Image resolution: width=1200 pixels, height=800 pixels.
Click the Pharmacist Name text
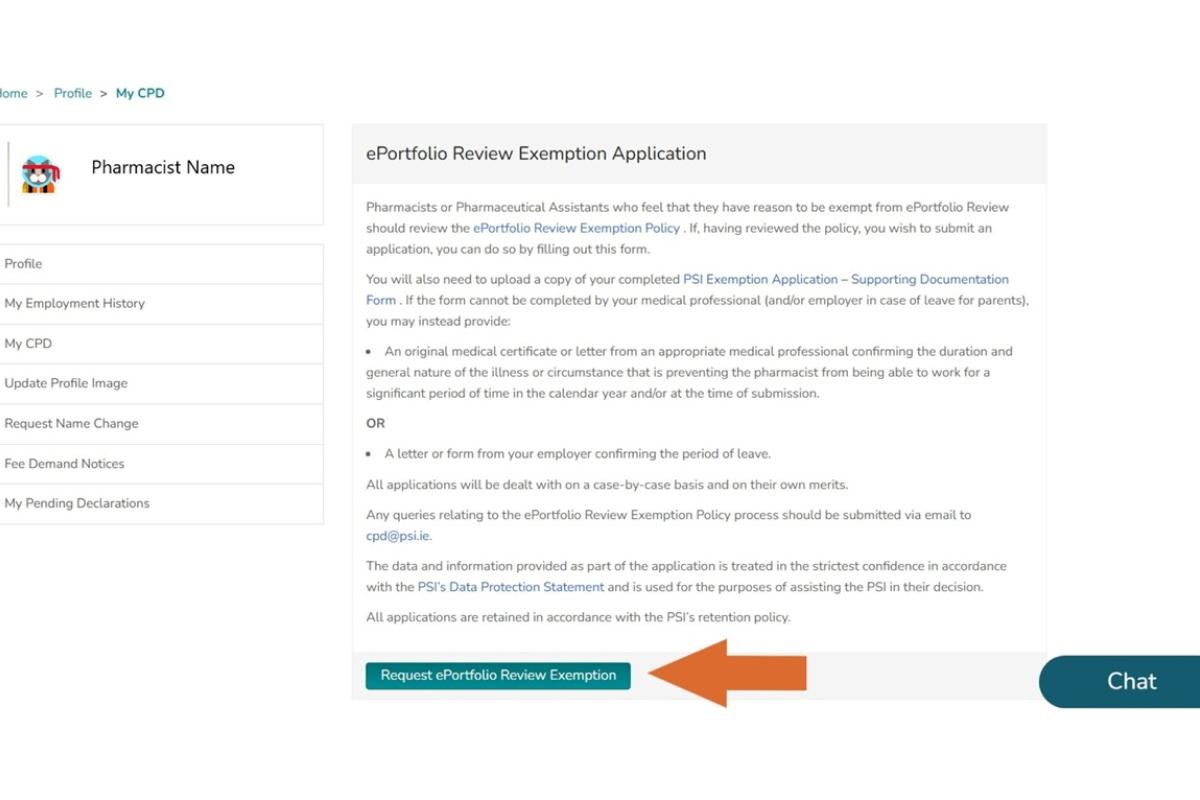pyautogui.click(x=163, y=168)
